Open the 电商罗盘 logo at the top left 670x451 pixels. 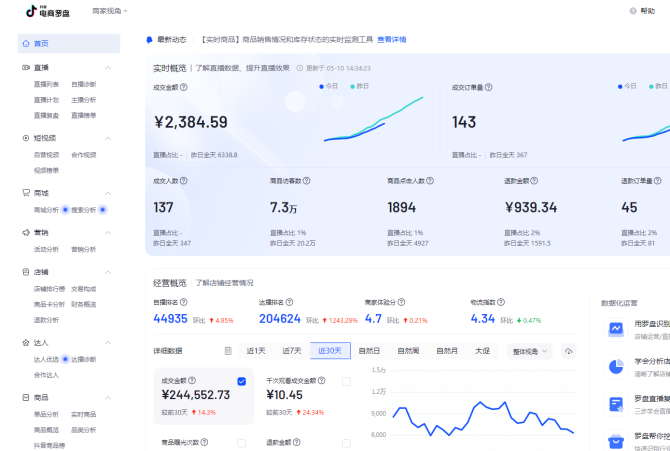48,12
